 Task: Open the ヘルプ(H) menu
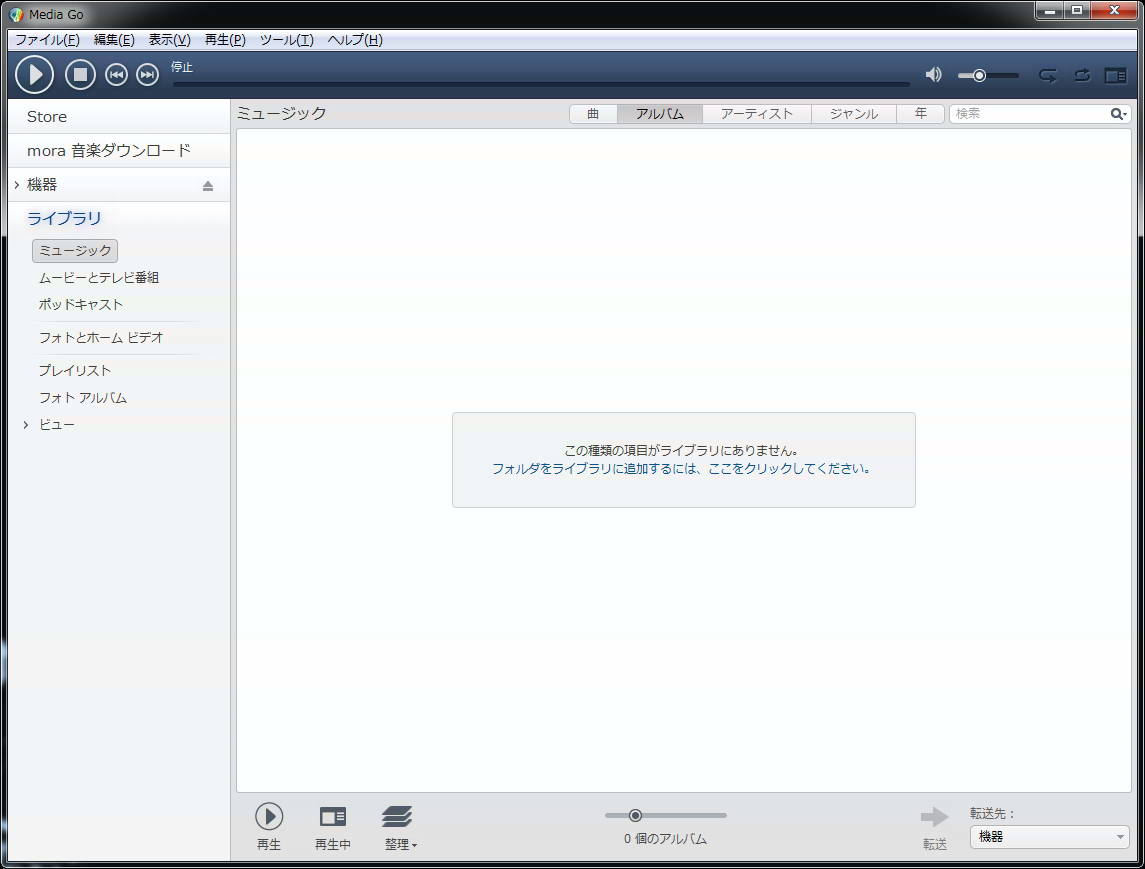355,39
